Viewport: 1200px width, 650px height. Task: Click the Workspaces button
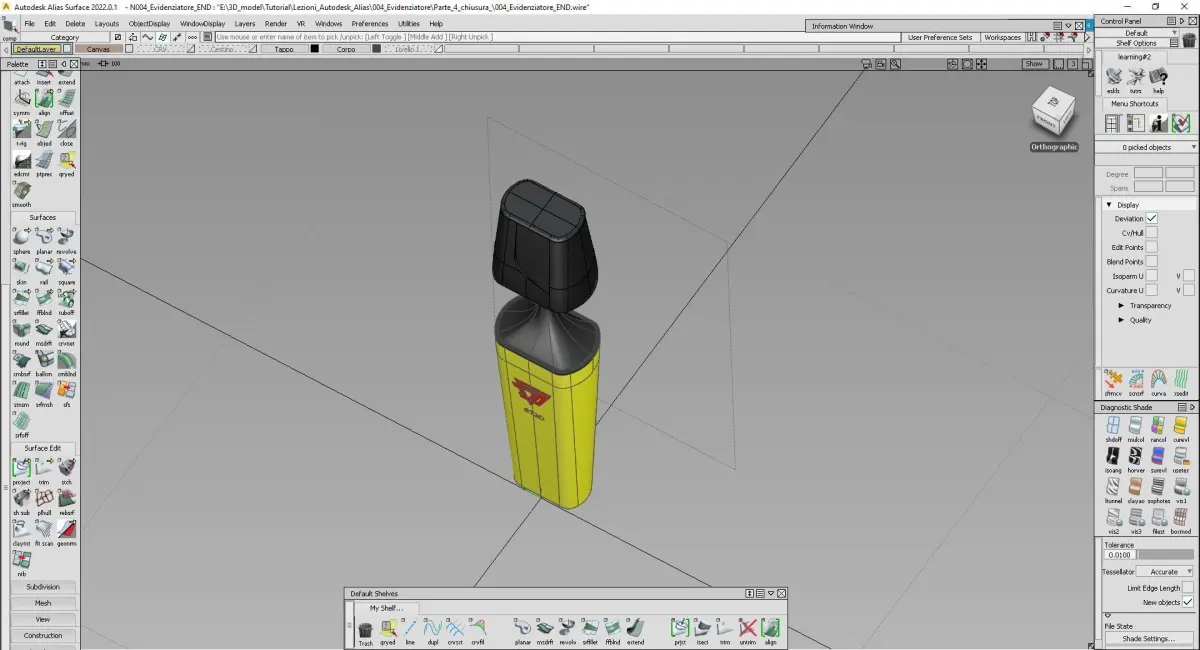click(x=1002, y=37)
